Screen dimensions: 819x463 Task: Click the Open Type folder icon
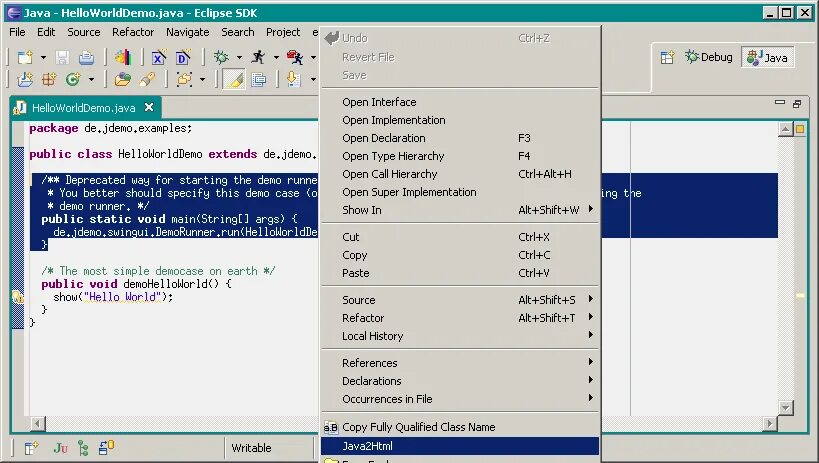[123, 79]
